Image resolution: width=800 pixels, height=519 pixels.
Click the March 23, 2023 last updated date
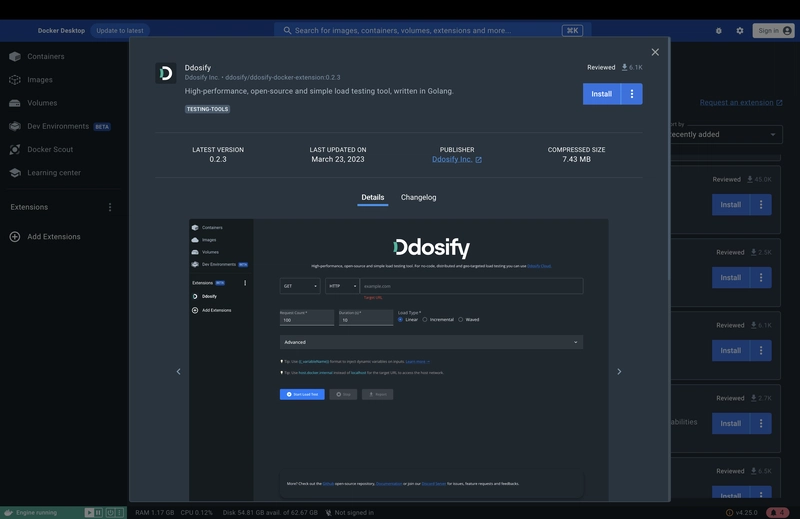[x=338, y=159]
